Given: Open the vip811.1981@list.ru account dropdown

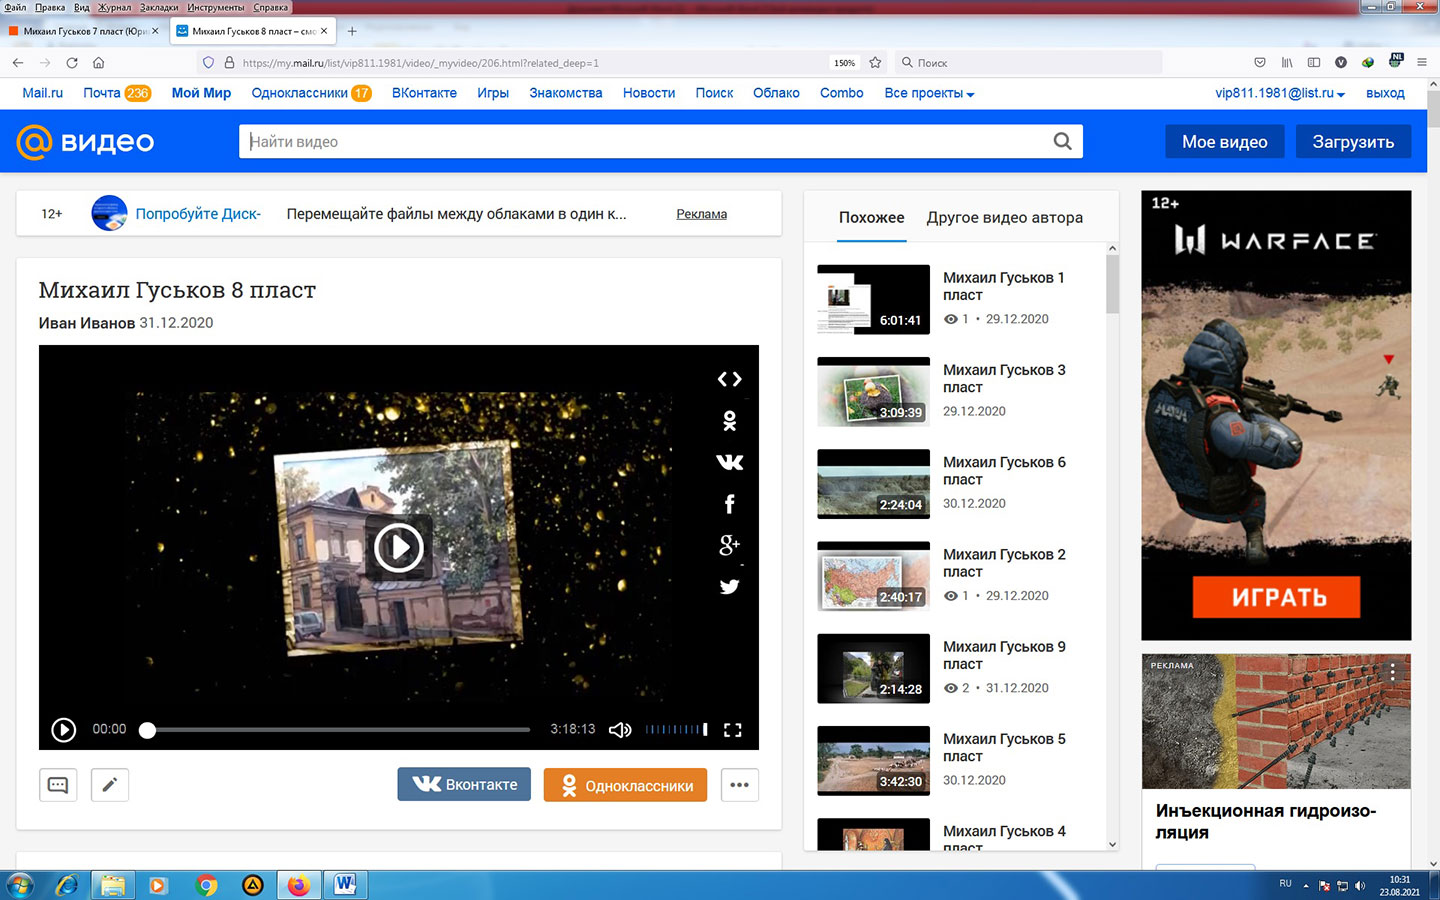Looking at the screenshot, I should point(1279,93).
